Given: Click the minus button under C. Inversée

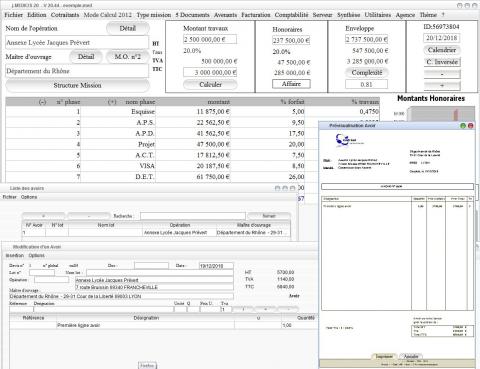Looking at the screenshot, I should click(442, 74).
